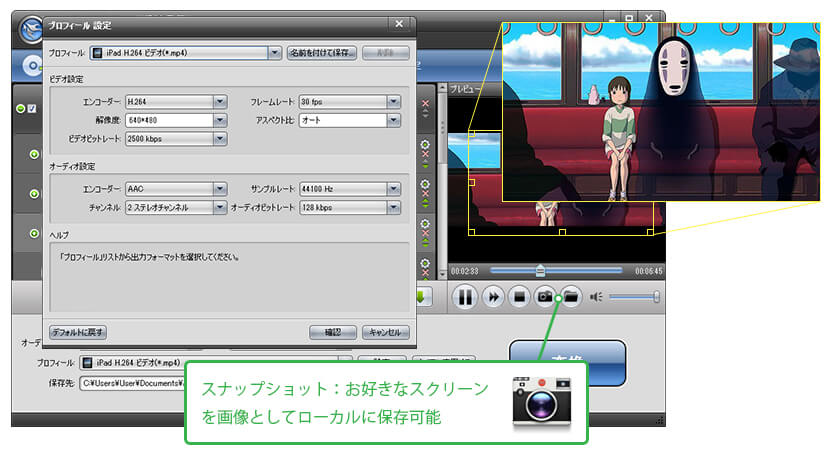Click the app logo in the title bar

coord(31,30)
